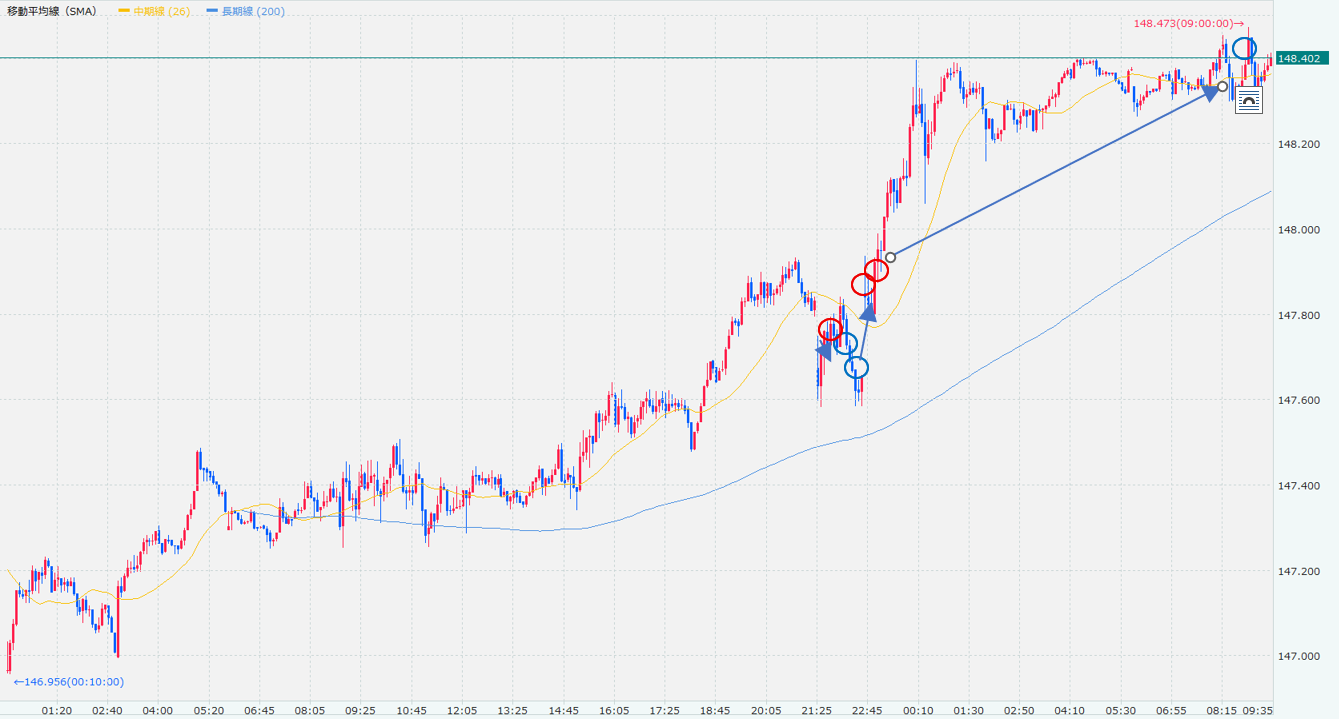Click the grey handle at the long arrow's right end
Viewport: 1339px width, 719px height.
coord(1222,86)
